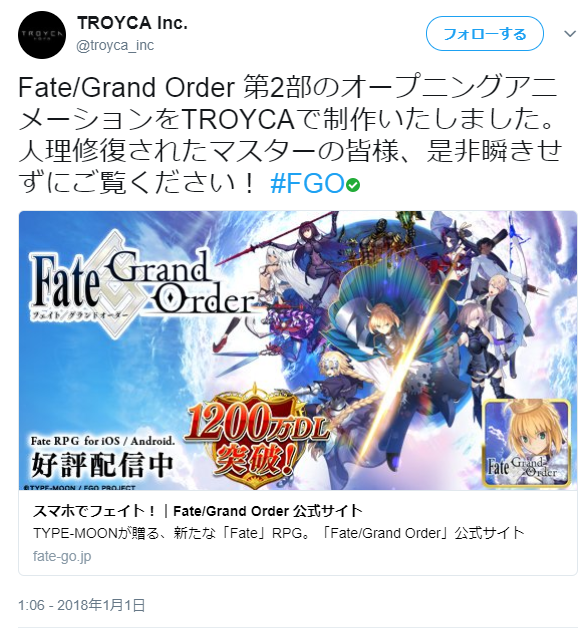Click the 1200万DL突破 badge

[x=256, y=437]
